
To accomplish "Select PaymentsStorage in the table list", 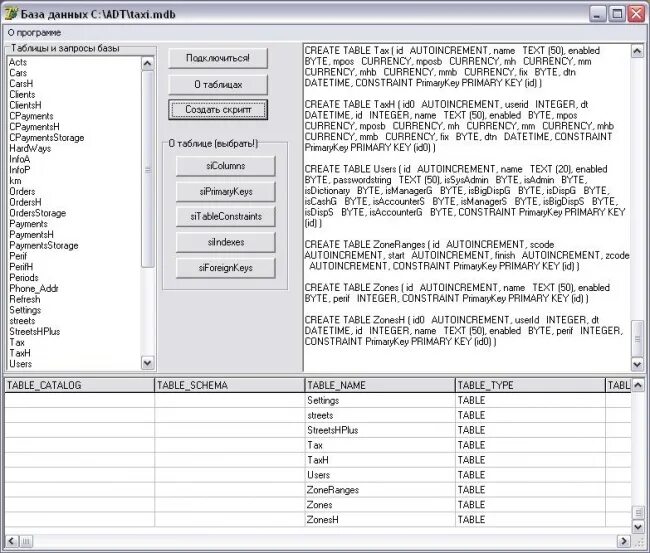I will [x=44, y=245].
